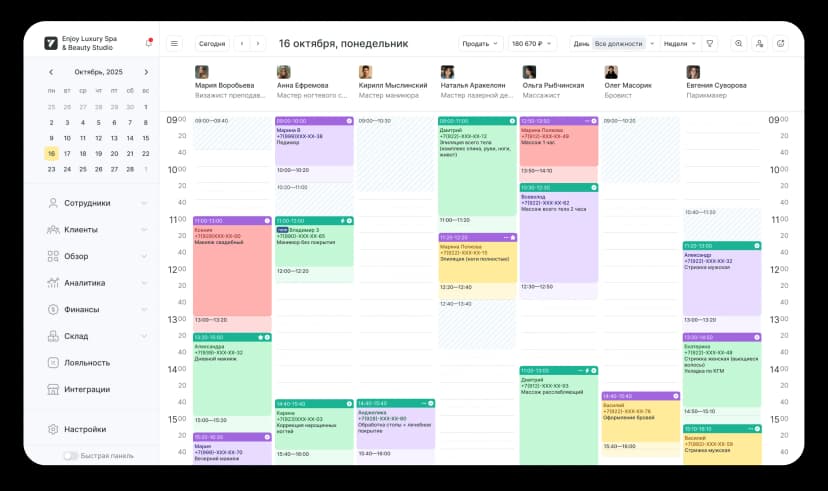Go to next month in mini calendar
The height and width of the screenshot is (491, 828).
click(x=146, y=72)
